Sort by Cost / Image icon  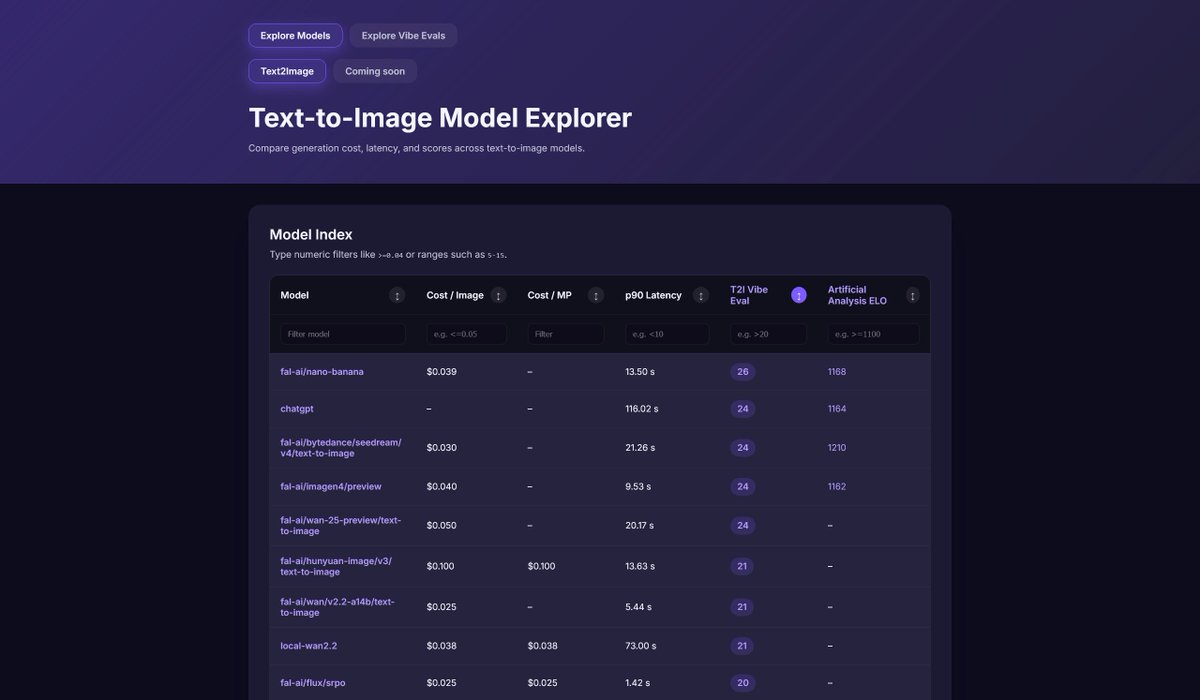point(499,295)
